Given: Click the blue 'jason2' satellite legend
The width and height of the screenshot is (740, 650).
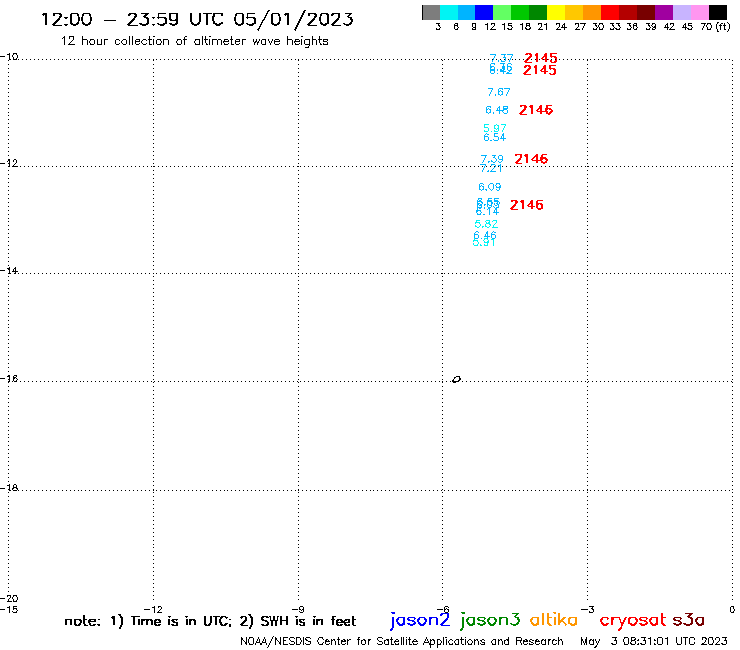Looking at the screenshot, I should point(420,621).
